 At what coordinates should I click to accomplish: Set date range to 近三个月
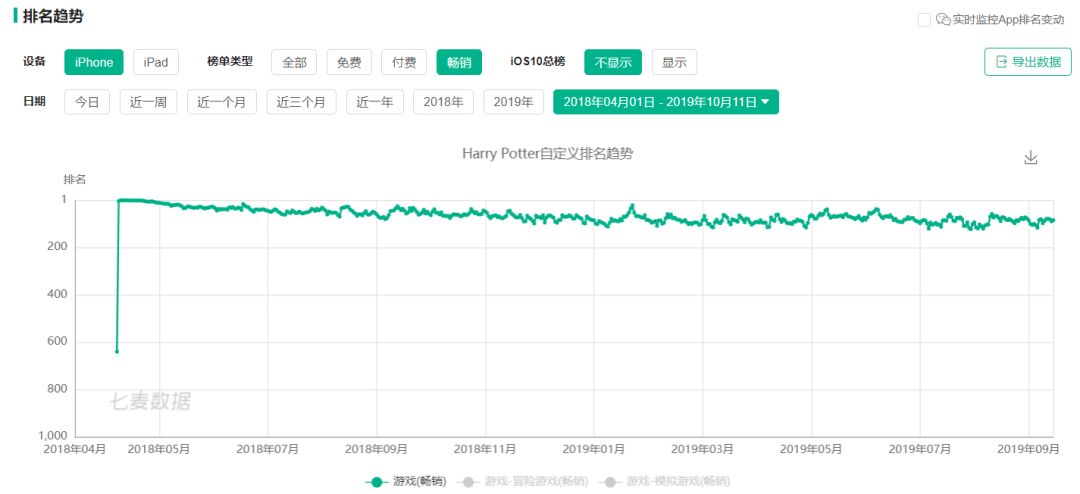[x=301, y=102]
